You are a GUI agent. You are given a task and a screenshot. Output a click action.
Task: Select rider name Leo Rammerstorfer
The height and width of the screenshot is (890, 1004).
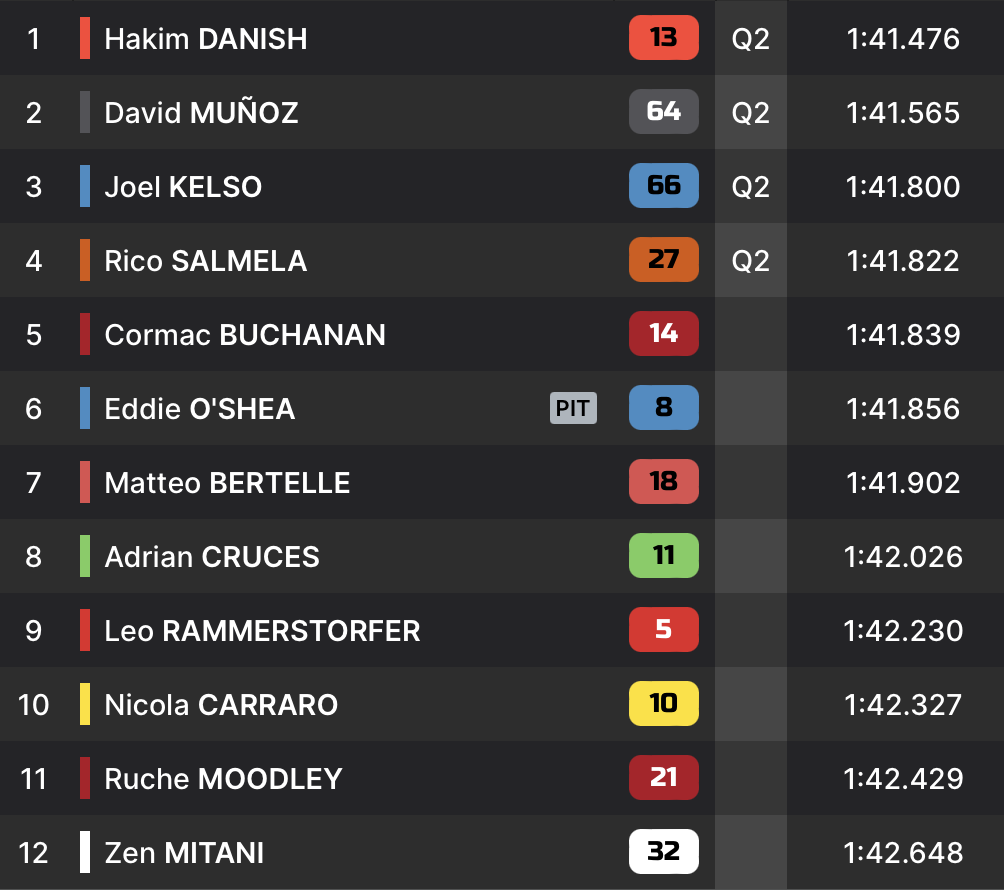262,630
